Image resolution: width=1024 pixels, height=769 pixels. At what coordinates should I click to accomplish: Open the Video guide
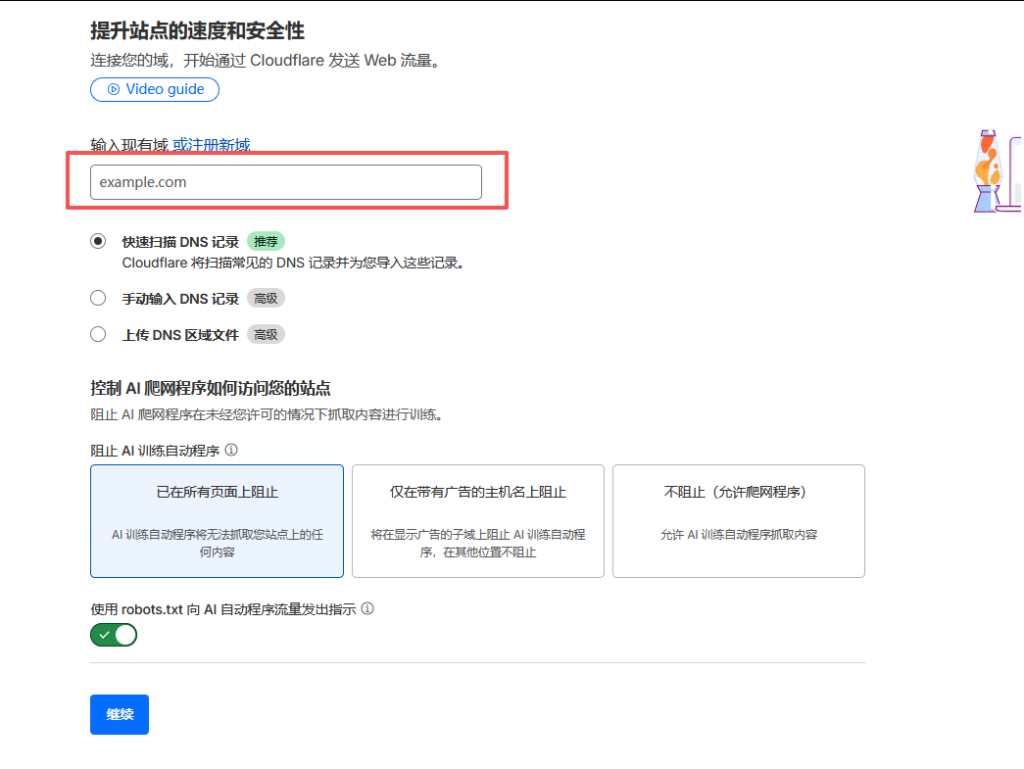155,90
